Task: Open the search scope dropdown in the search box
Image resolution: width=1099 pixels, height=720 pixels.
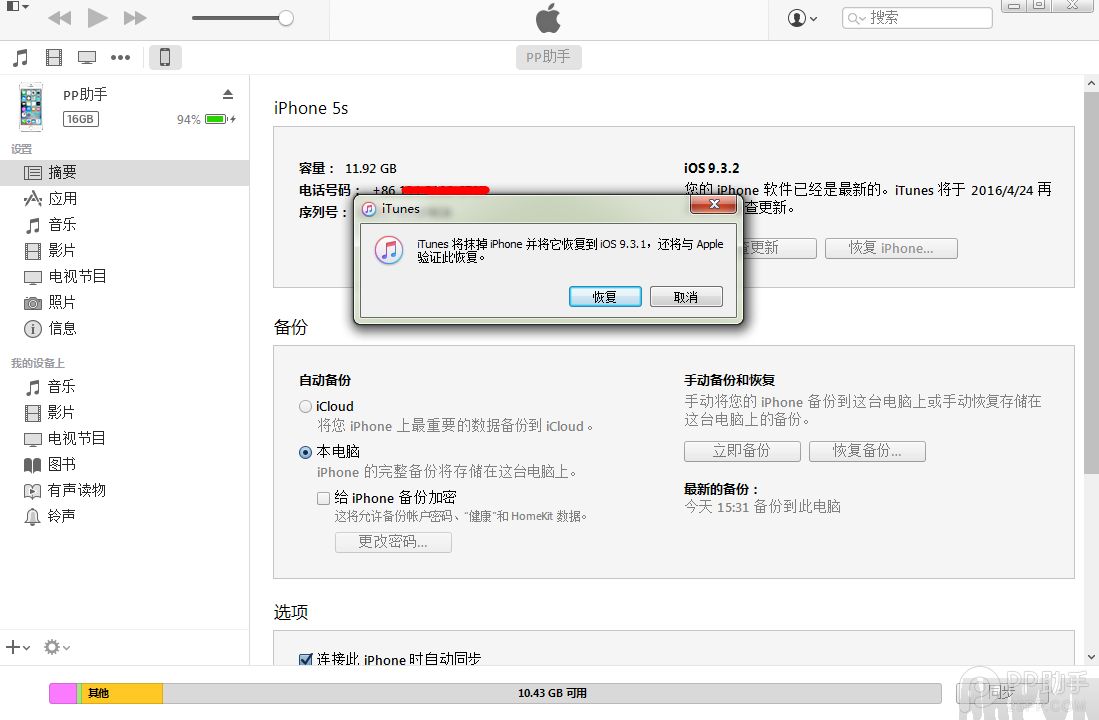Action: click(855, 17)
